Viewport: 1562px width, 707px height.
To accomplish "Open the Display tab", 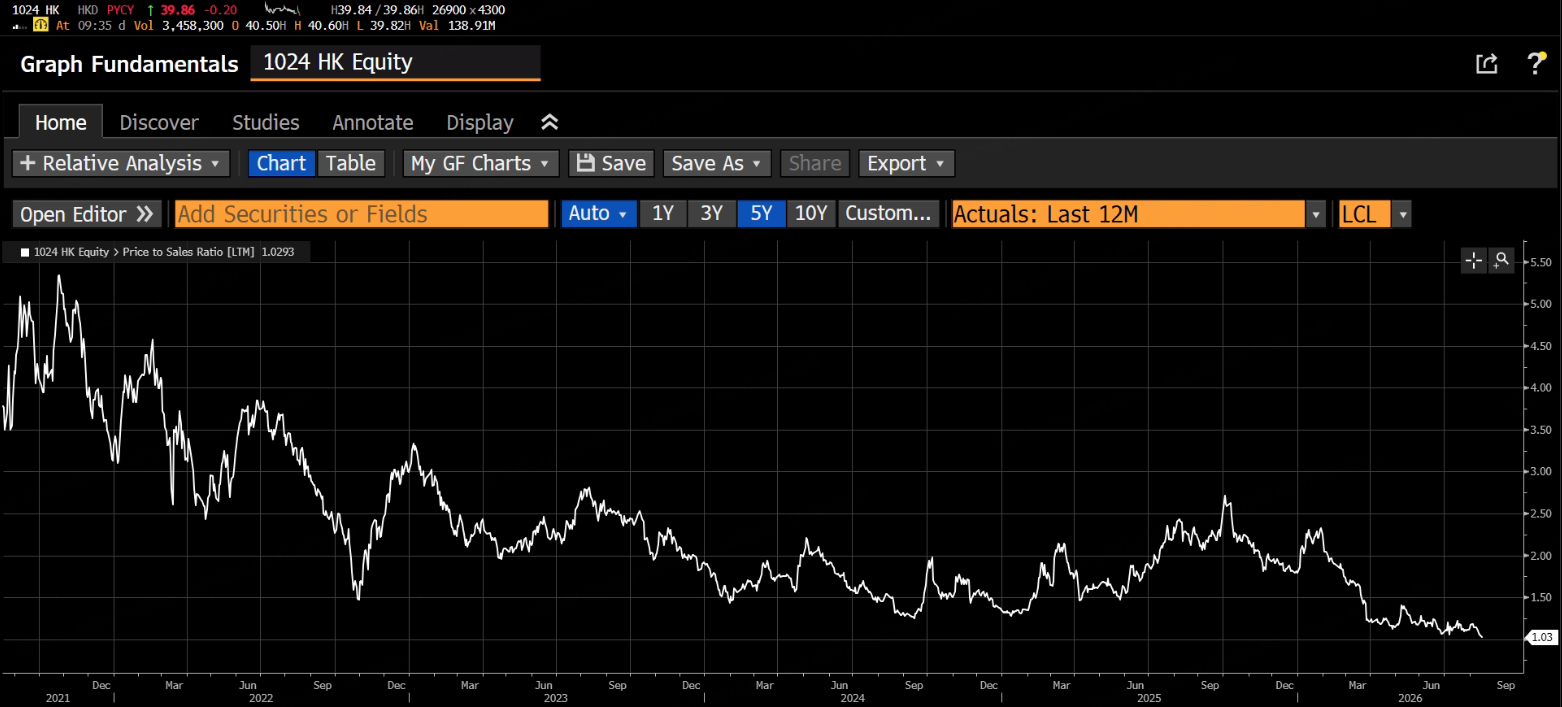I will point(480,122).
